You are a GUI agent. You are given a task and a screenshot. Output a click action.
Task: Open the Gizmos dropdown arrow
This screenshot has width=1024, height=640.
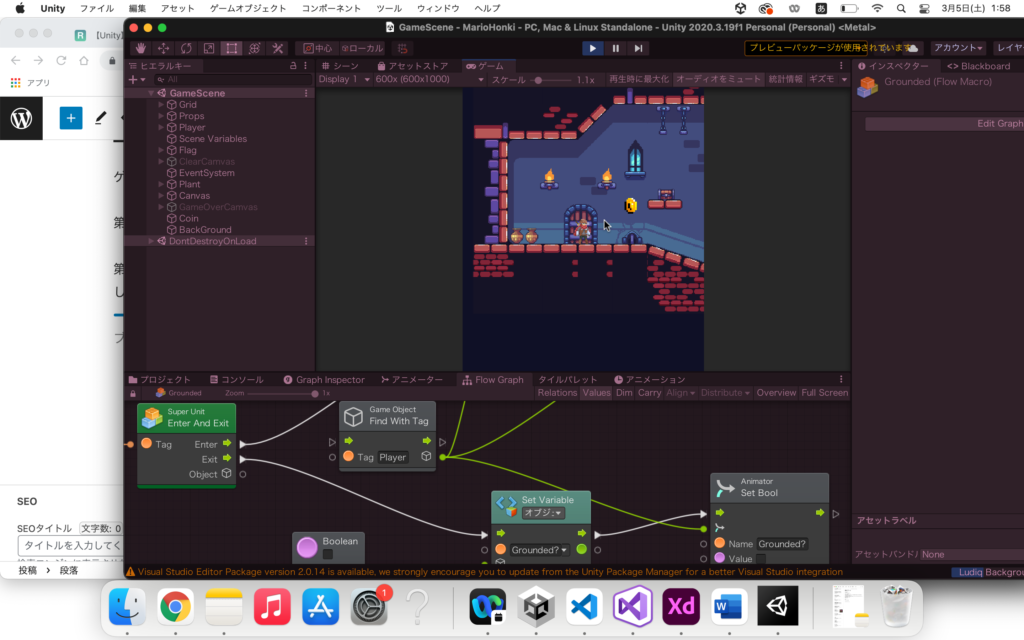pyautogui.click(x=844, y=79)
